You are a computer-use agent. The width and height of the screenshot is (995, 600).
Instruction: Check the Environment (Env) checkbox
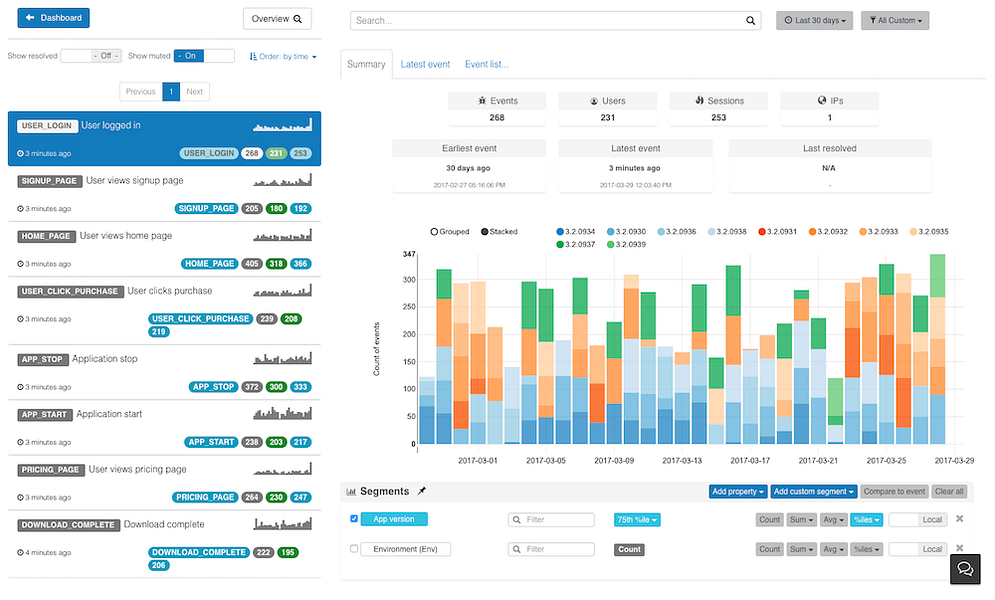point(354,549)
